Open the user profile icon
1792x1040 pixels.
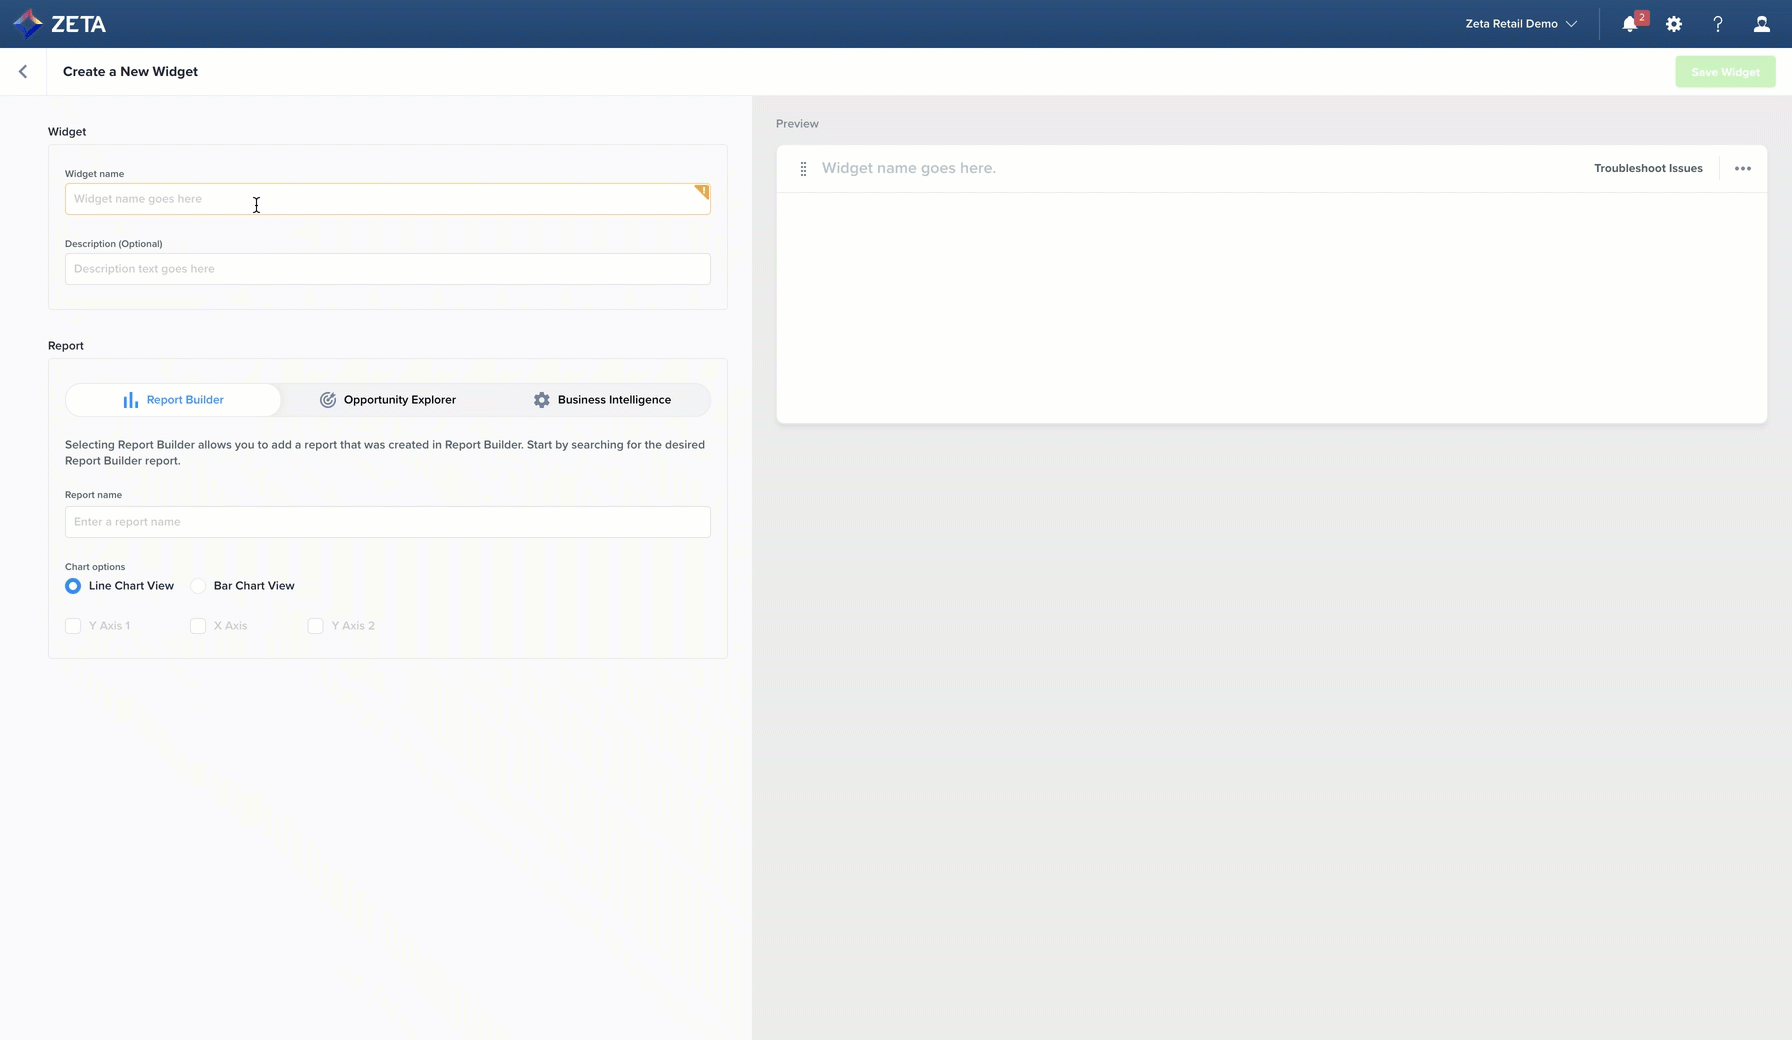pos(1761,24)
